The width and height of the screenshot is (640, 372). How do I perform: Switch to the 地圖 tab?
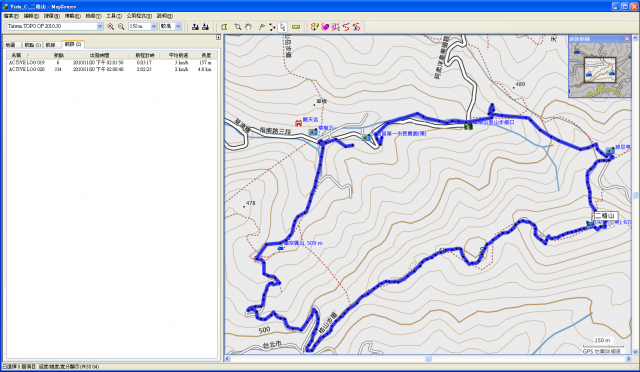[11, 45]
